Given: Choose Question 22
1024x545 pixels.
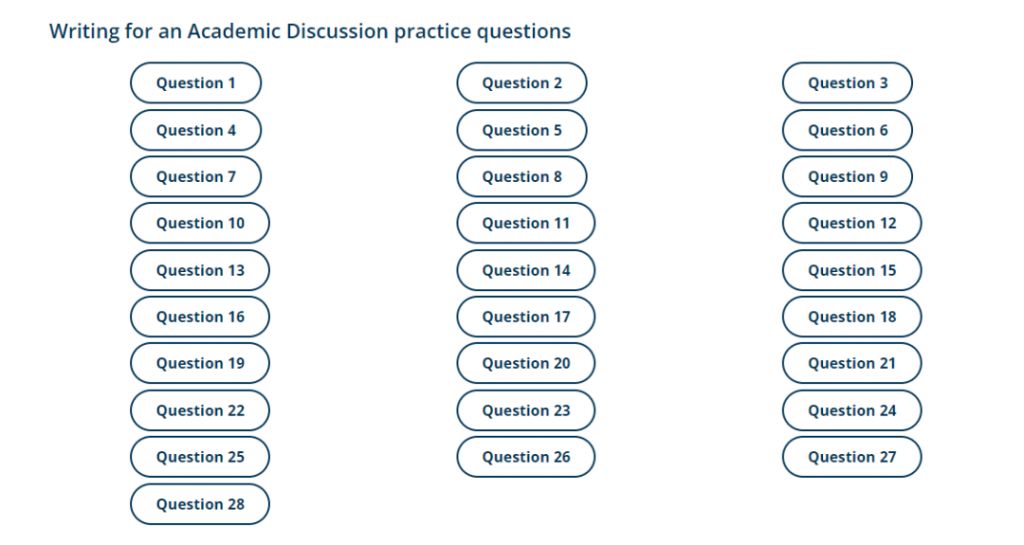Looking at the screenshot, I should pos(200,410).
